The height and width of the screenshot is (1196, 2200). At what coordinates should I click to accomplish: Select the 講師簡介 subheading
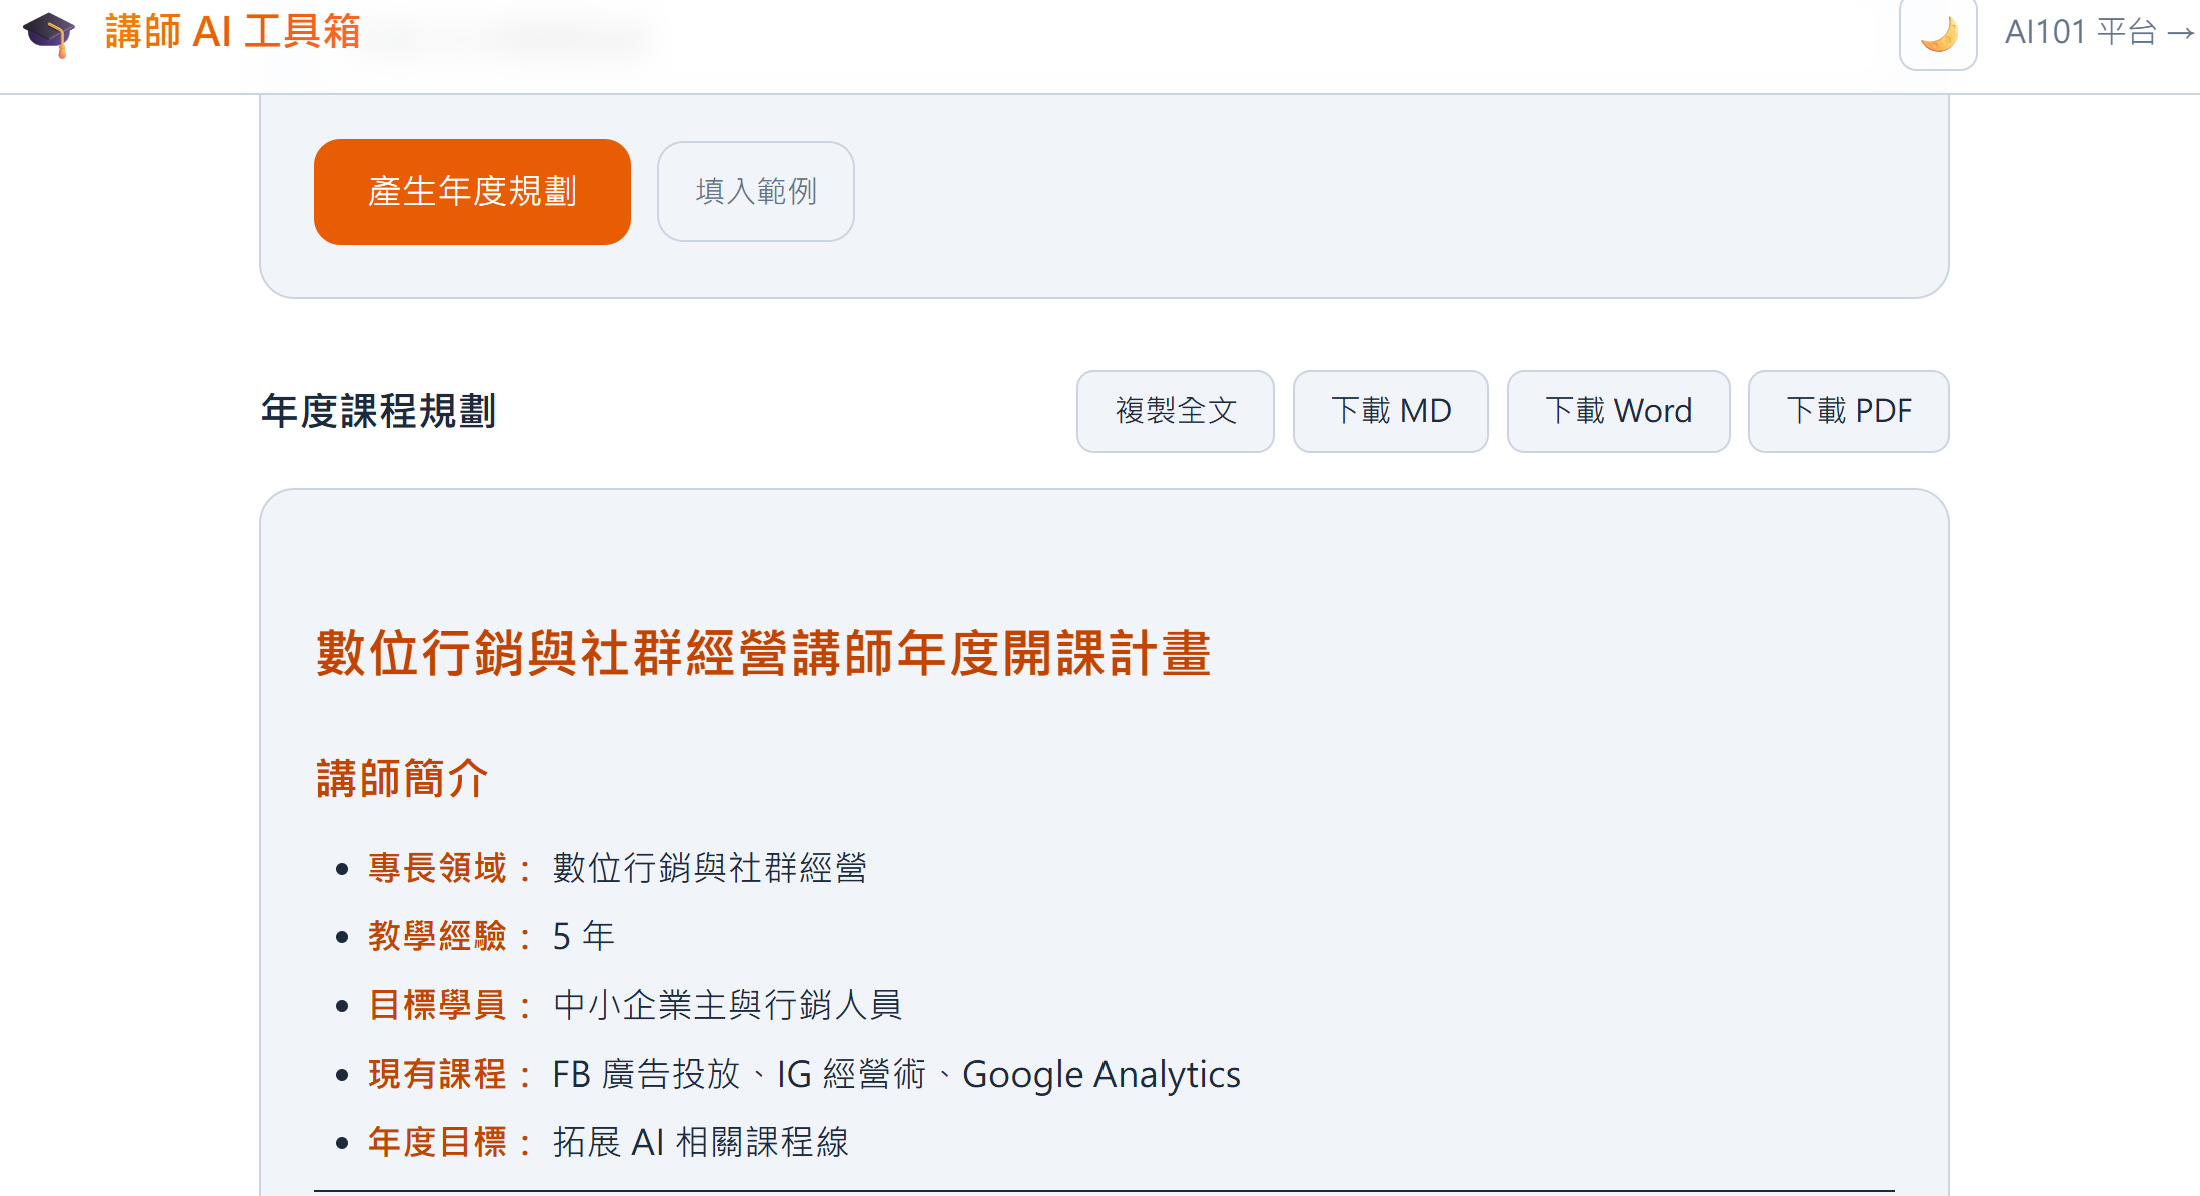pos(402,778)
